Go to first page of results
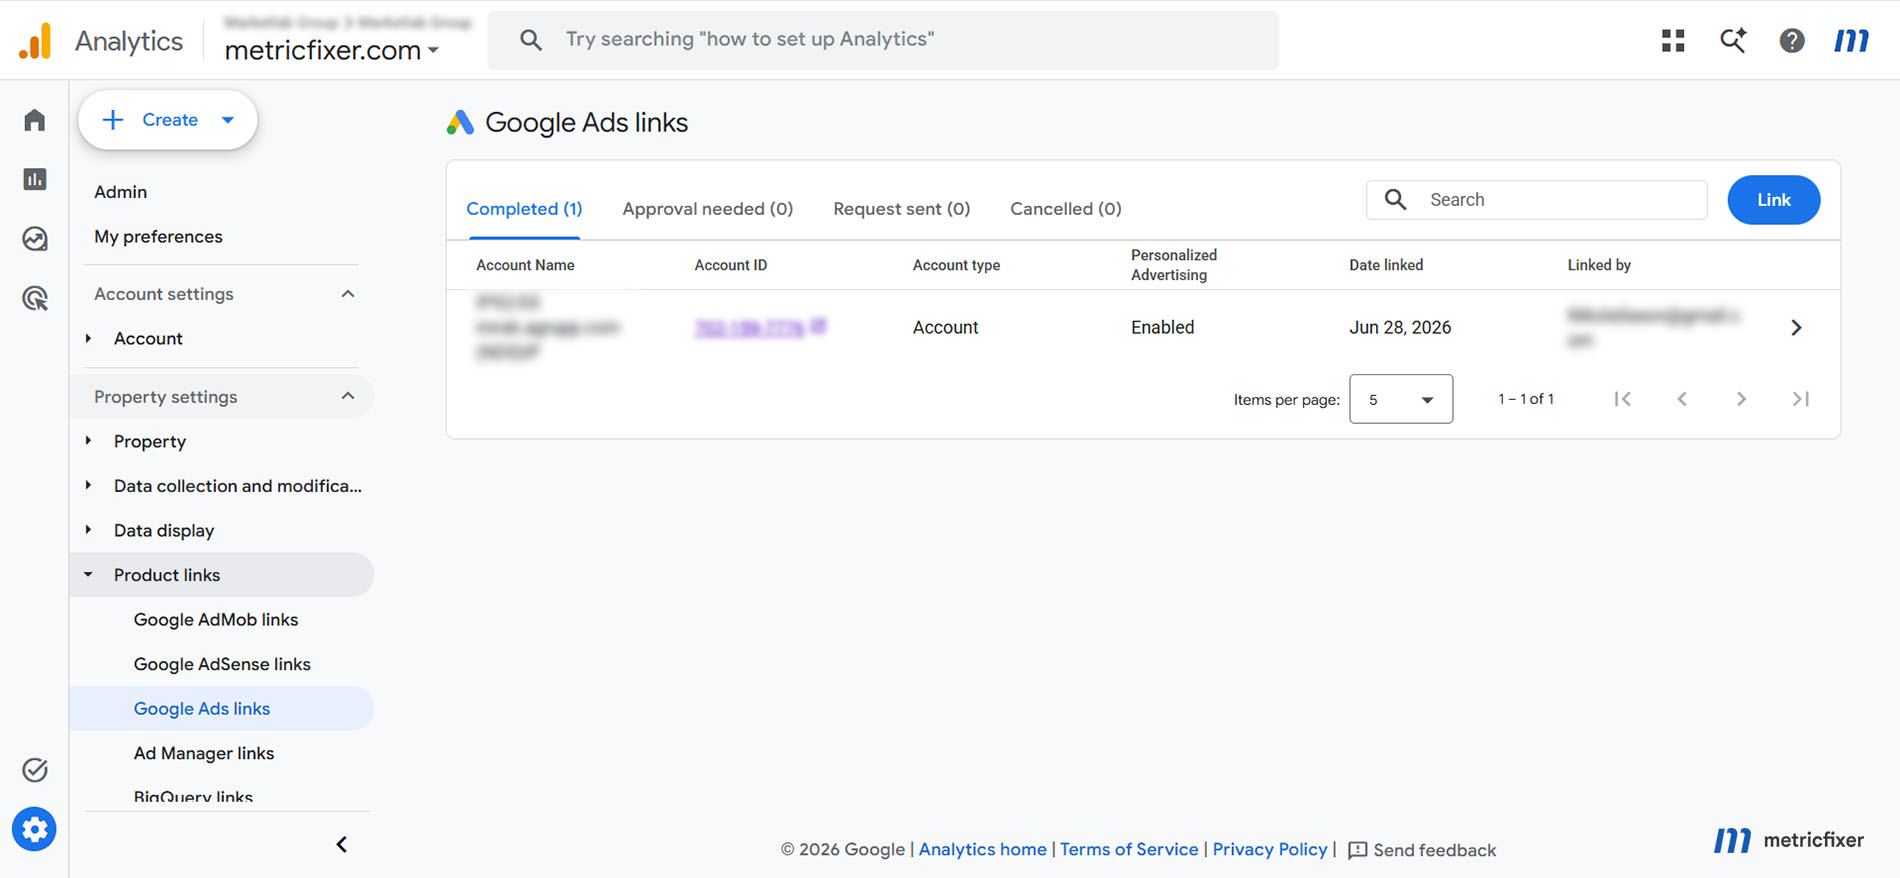 [1623, 399]
